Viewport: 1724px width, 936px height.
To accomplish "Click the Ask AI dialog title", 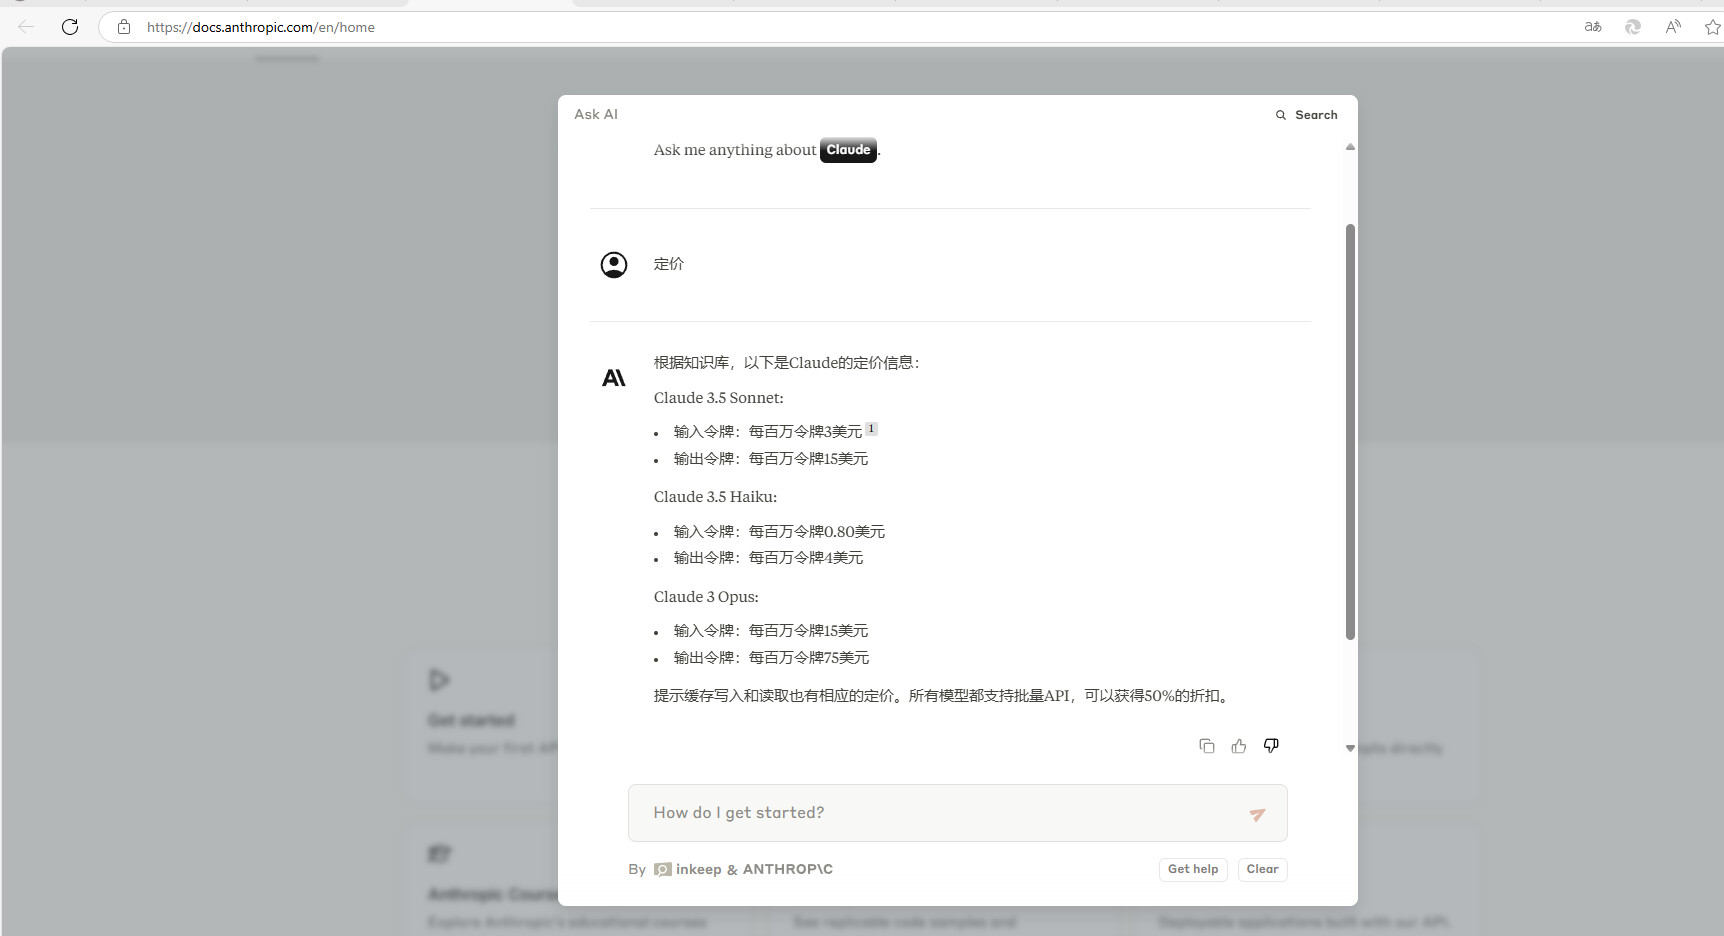I will pyautogui.click(x=596, y=114).
